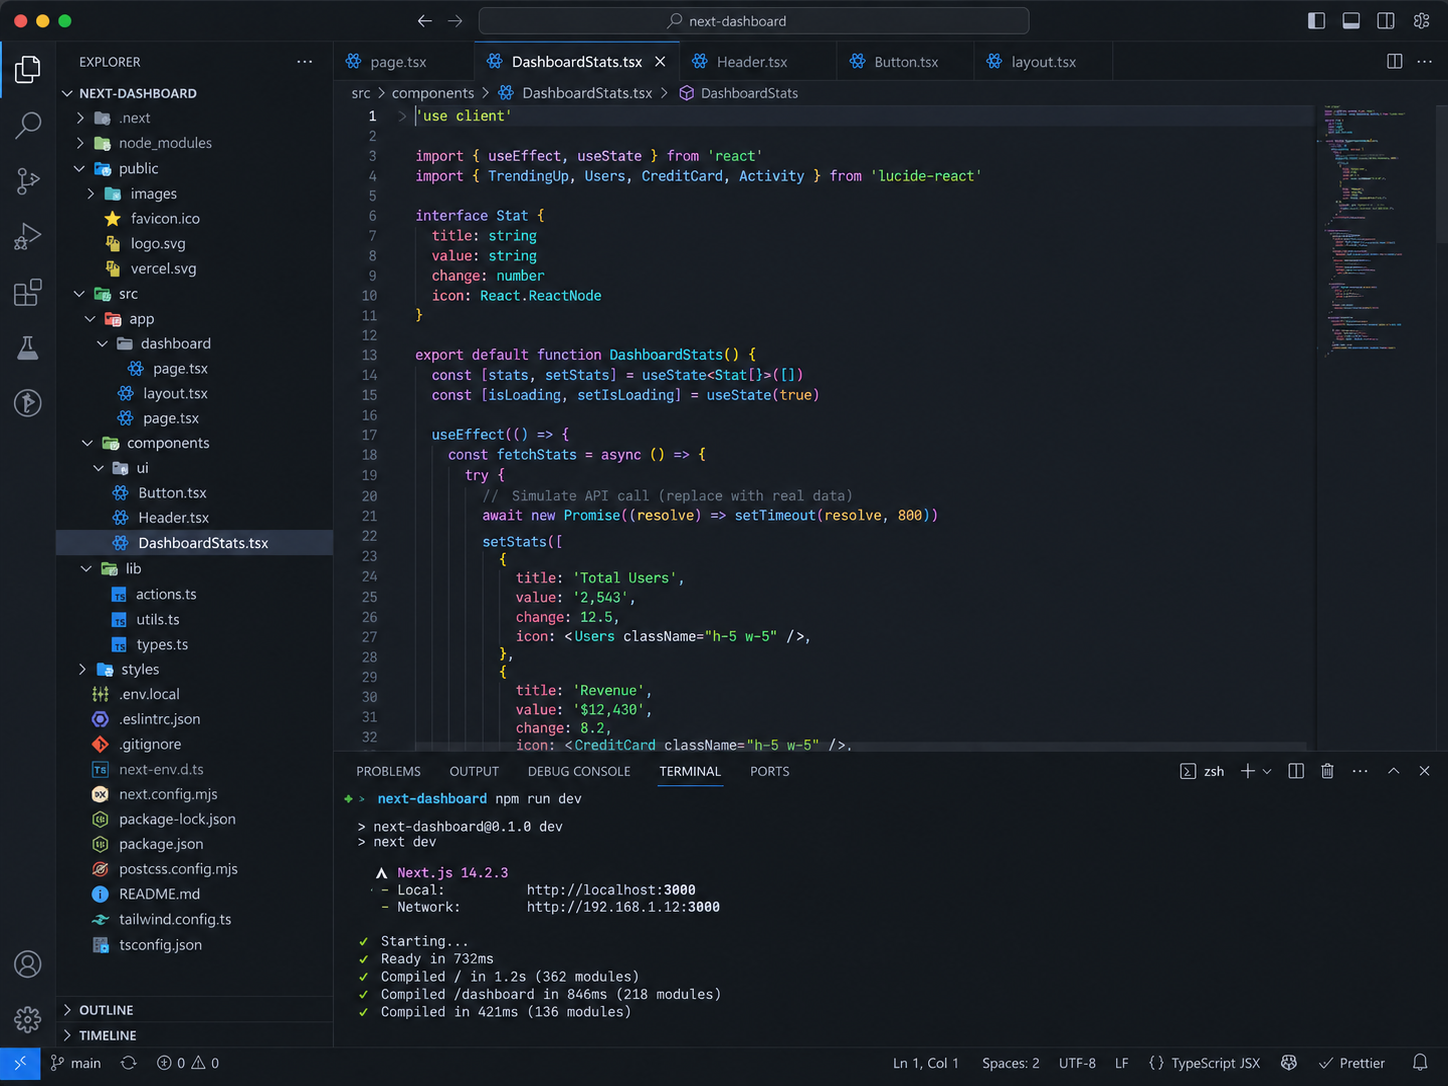Open package.json in the explorer

(194, 844)
